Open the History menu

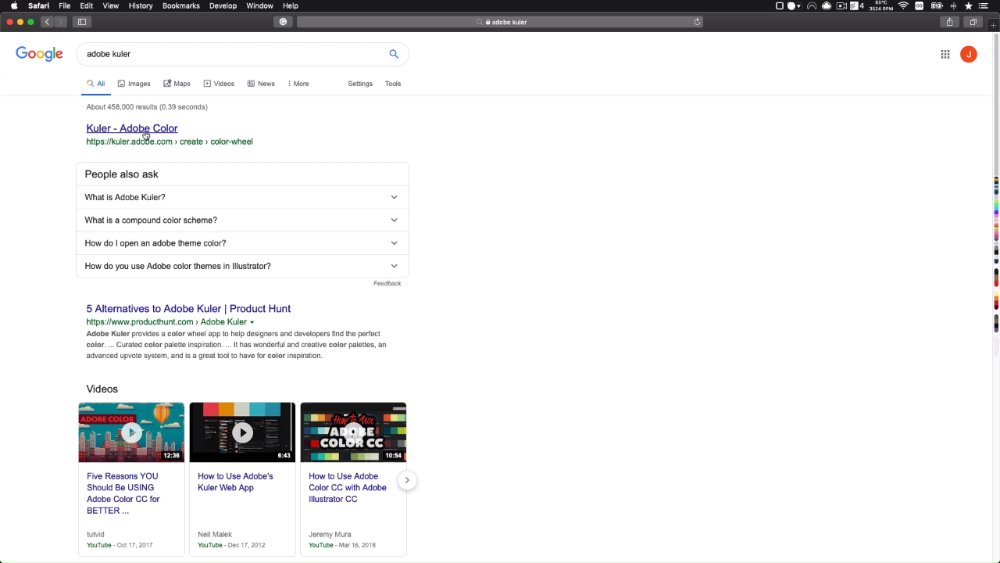pyautogui.click(x=140, y=6)
